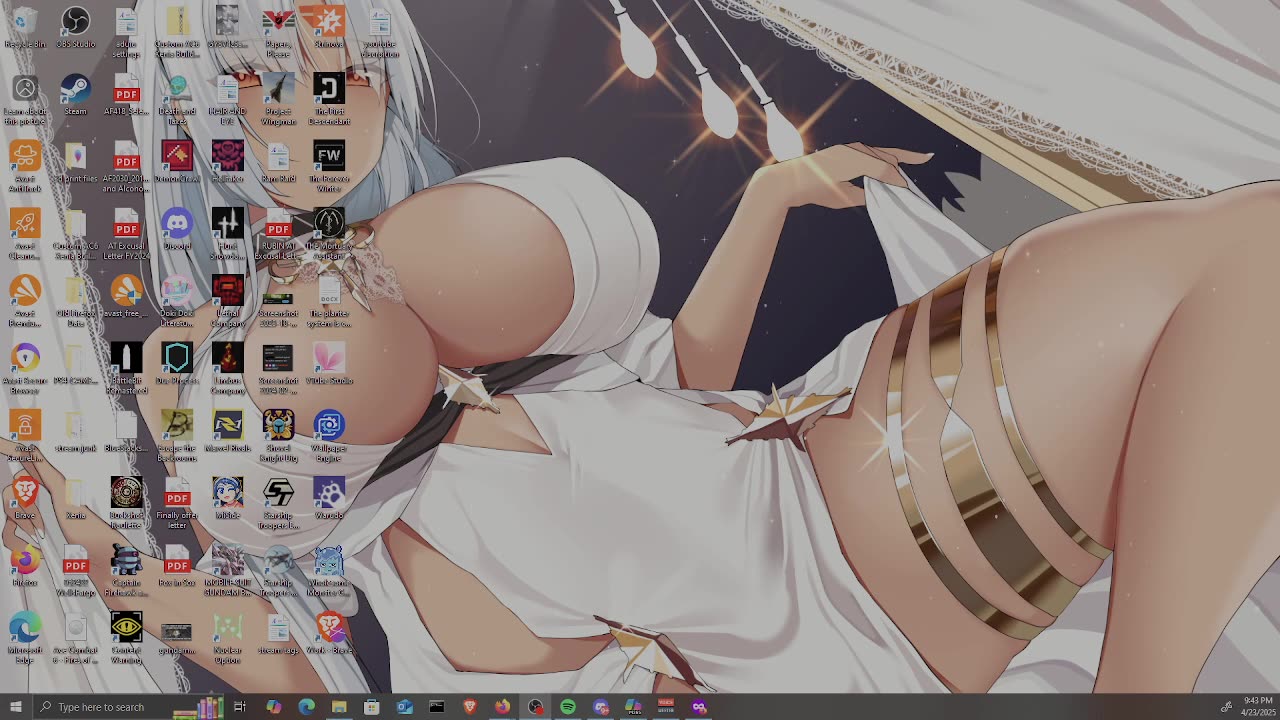This screenshot has width=1280, height=720.
Task: Open File Explorer from the taskbar
Action: [x=339, y=707]
